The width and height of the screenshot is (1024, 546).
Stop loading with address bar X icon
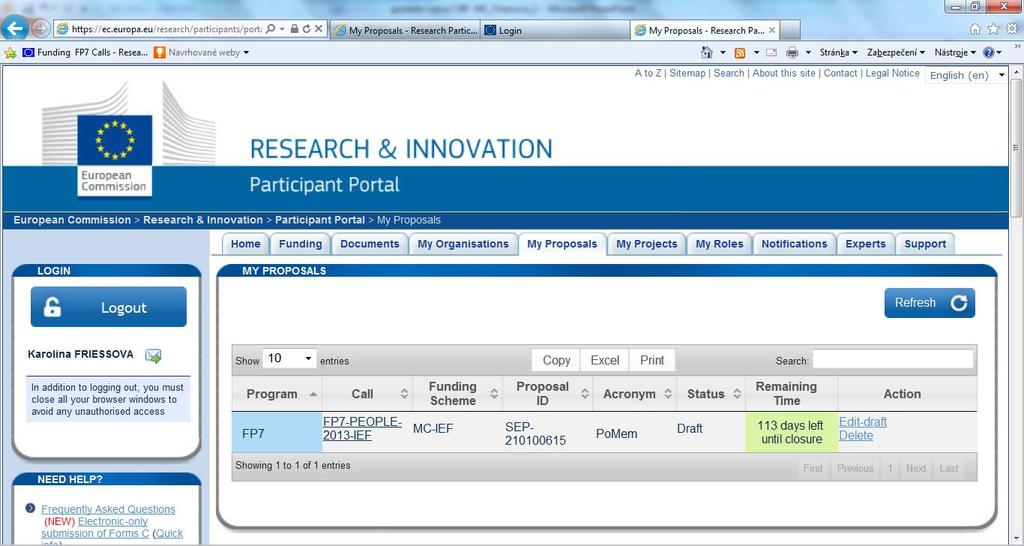[x=319, y=29]
